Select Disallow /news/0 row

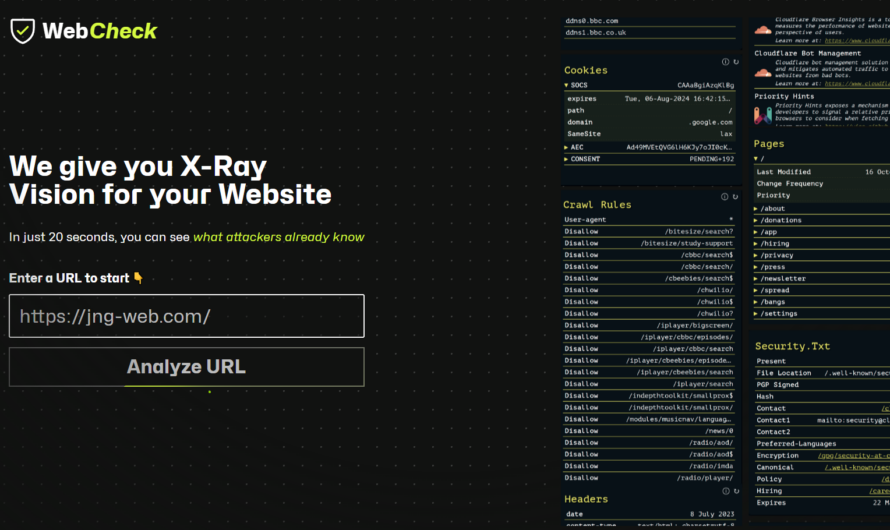[649, 431]
